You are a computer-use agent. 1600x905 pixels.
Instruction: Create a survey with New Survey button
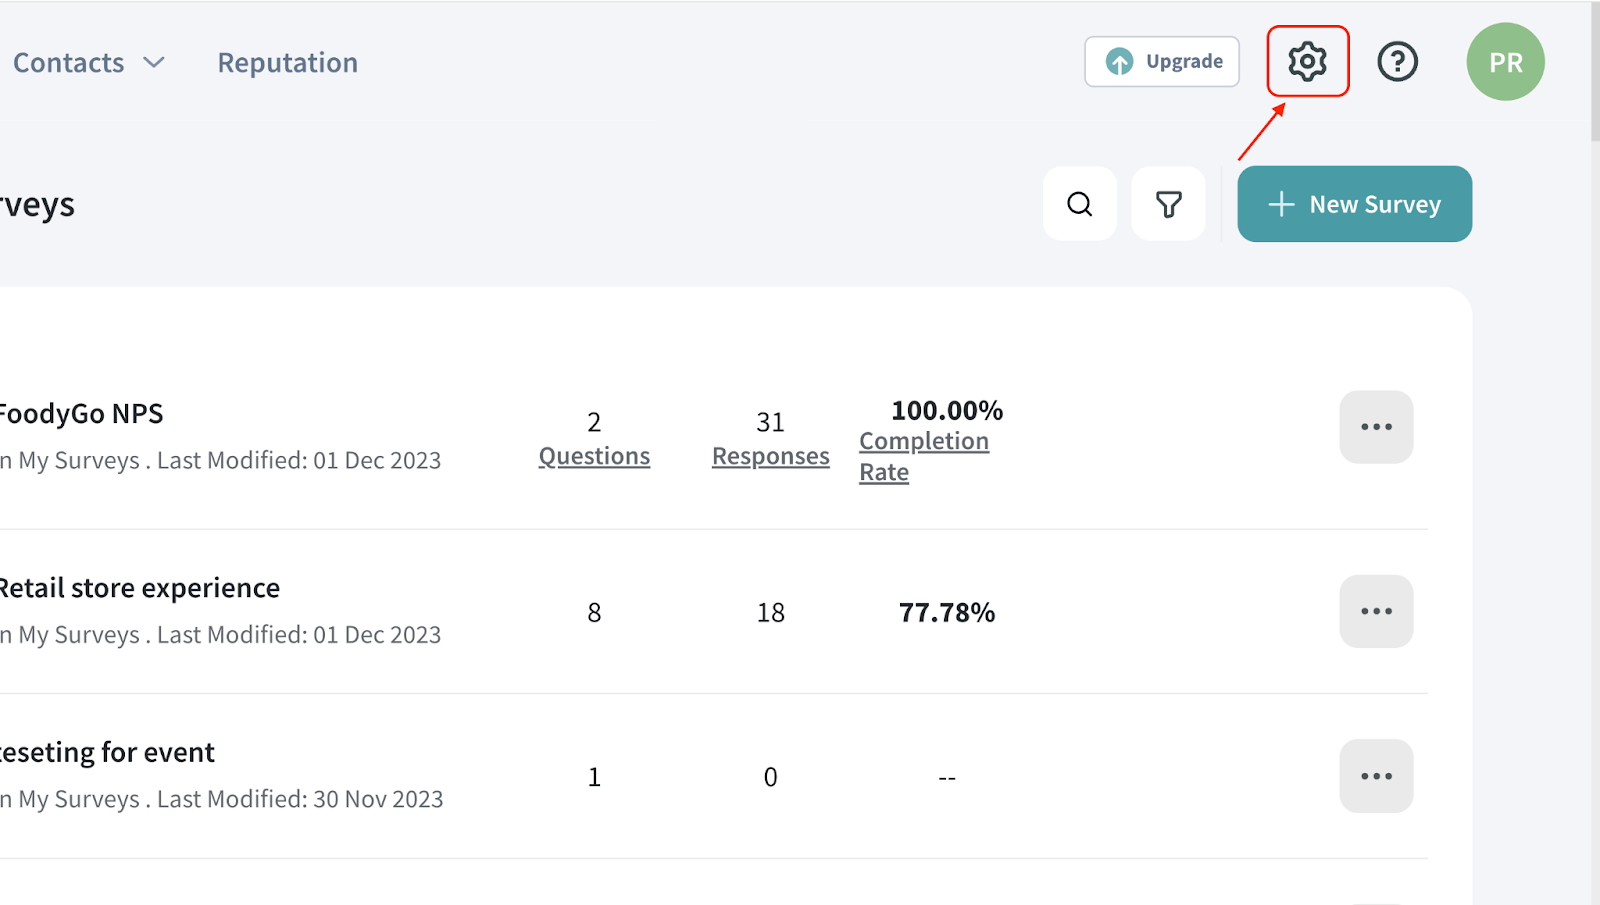tap(1354, 204)
